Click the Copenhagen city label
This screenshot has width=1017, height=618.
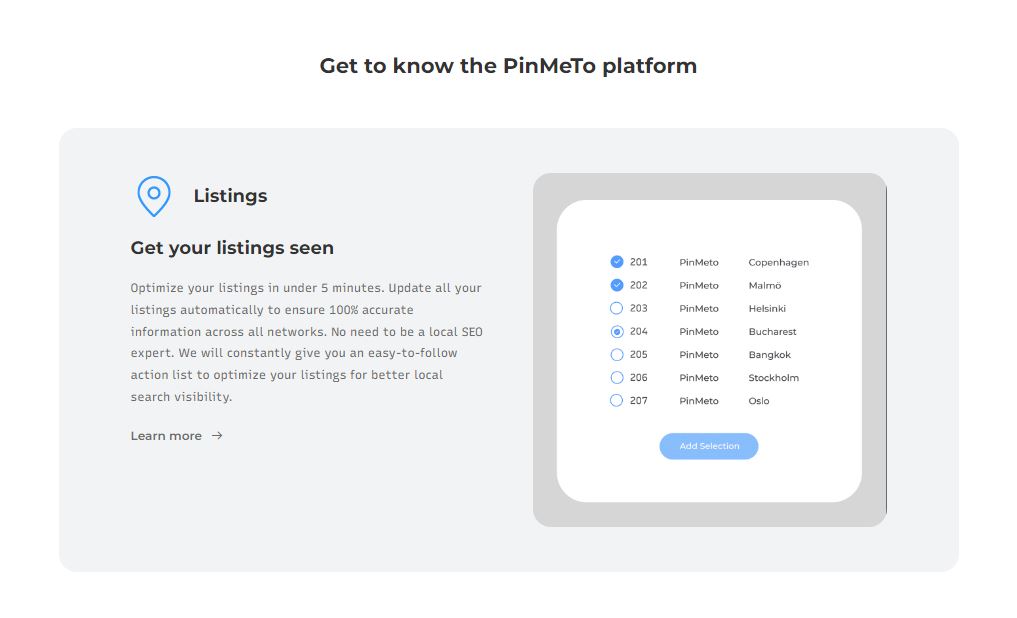click(778, 263)
